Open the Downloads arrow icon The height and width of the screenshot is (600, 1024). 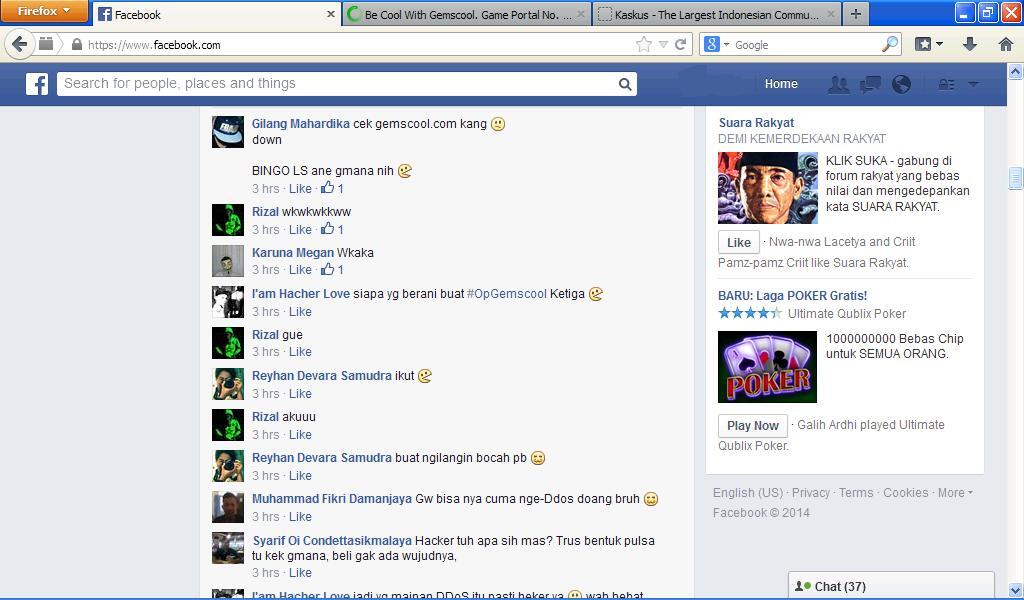[970, 44]
